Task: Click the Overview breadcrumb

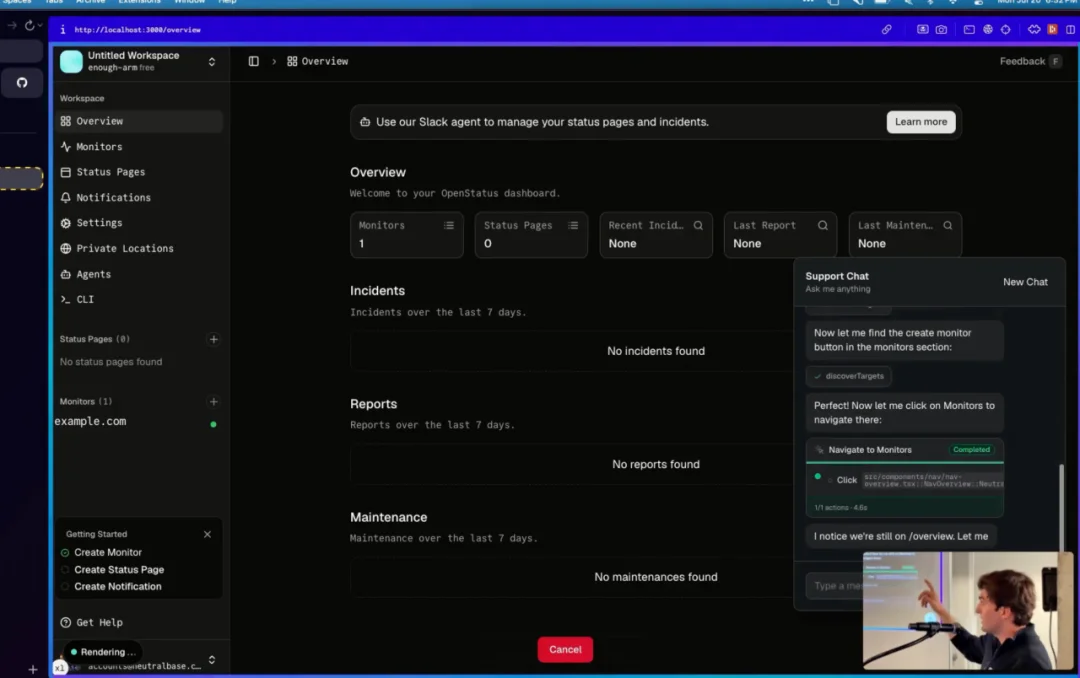Action: [318, 61]
